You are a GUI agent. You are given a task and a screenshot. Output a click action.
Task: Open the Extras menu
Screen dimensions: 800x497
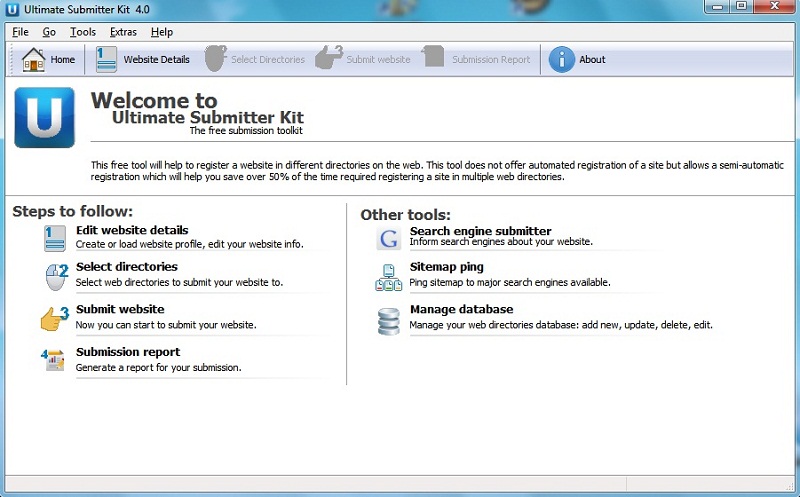coord(123,32)
